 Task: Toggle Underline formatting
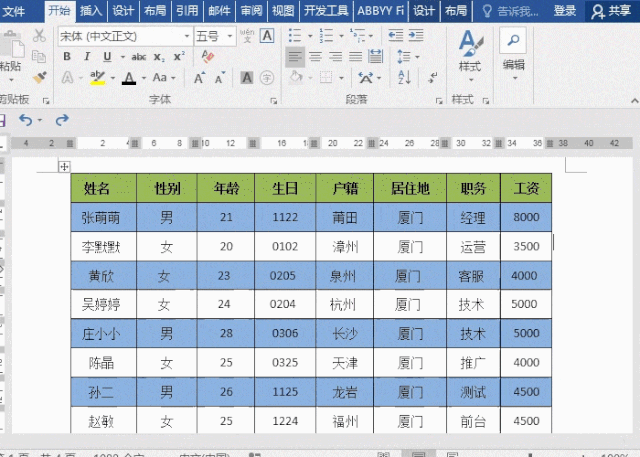107,56
